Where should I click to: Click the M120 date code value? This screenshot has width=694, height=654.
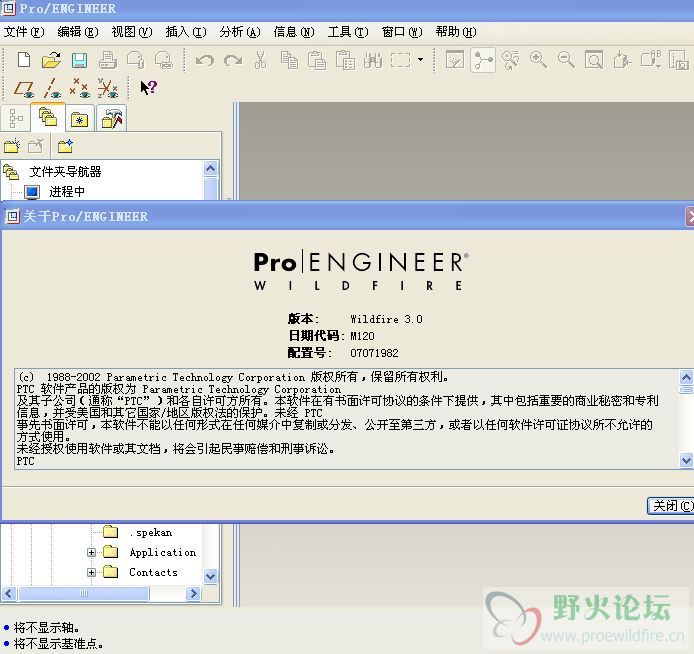click(x=362, y=336)
